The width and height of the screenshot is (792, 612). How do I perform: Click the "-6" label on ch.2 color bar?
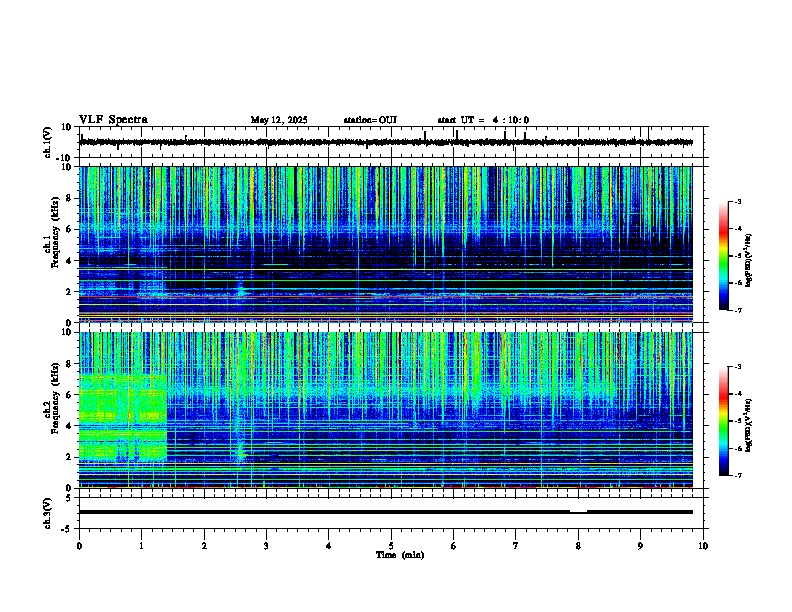738,448
